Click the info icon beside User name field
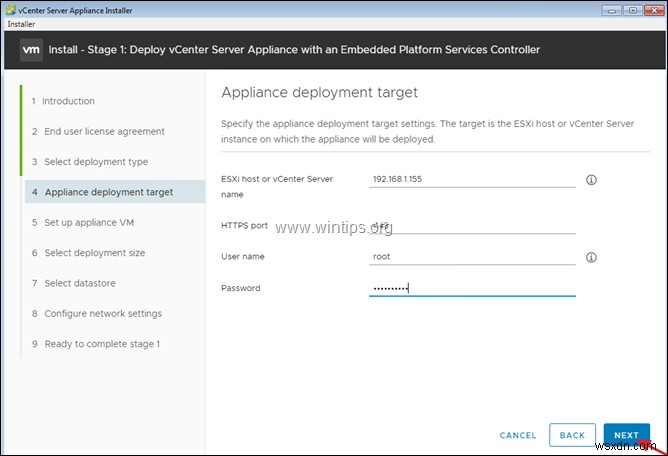 (591, 257)
